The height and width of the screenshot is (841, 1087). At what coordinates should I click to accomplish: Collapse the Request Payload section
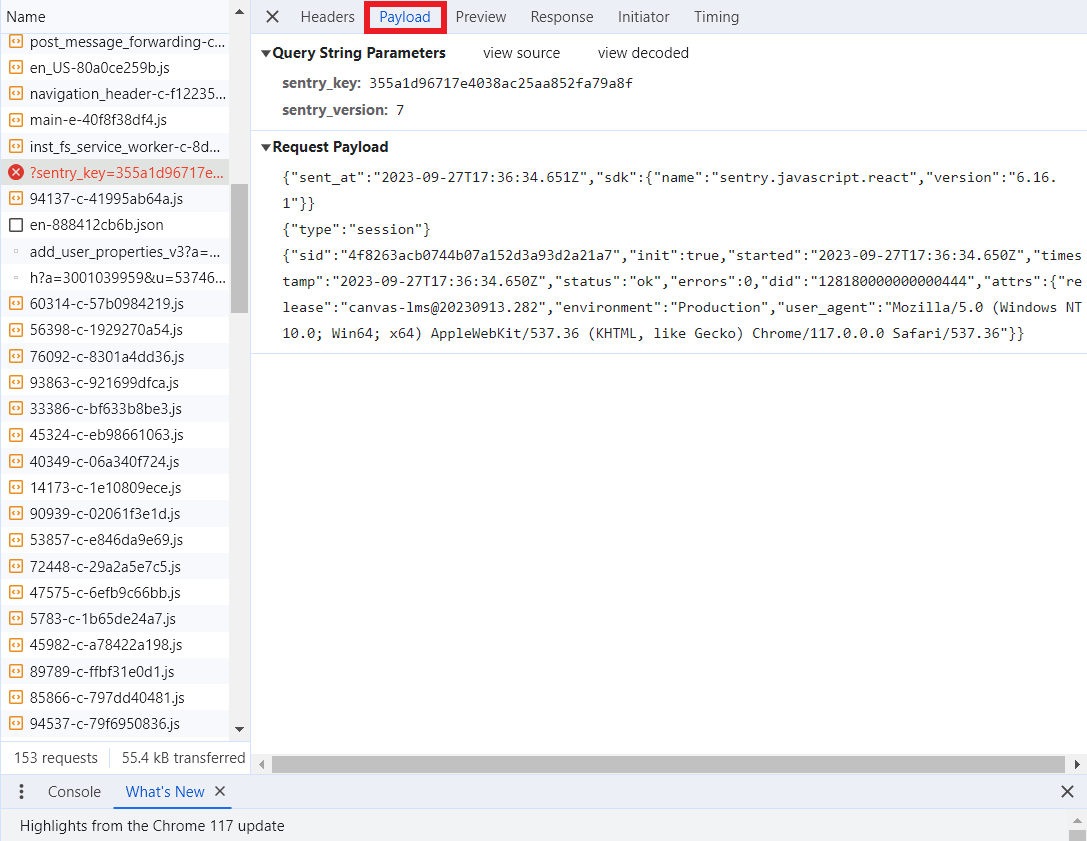click(265, 146)
